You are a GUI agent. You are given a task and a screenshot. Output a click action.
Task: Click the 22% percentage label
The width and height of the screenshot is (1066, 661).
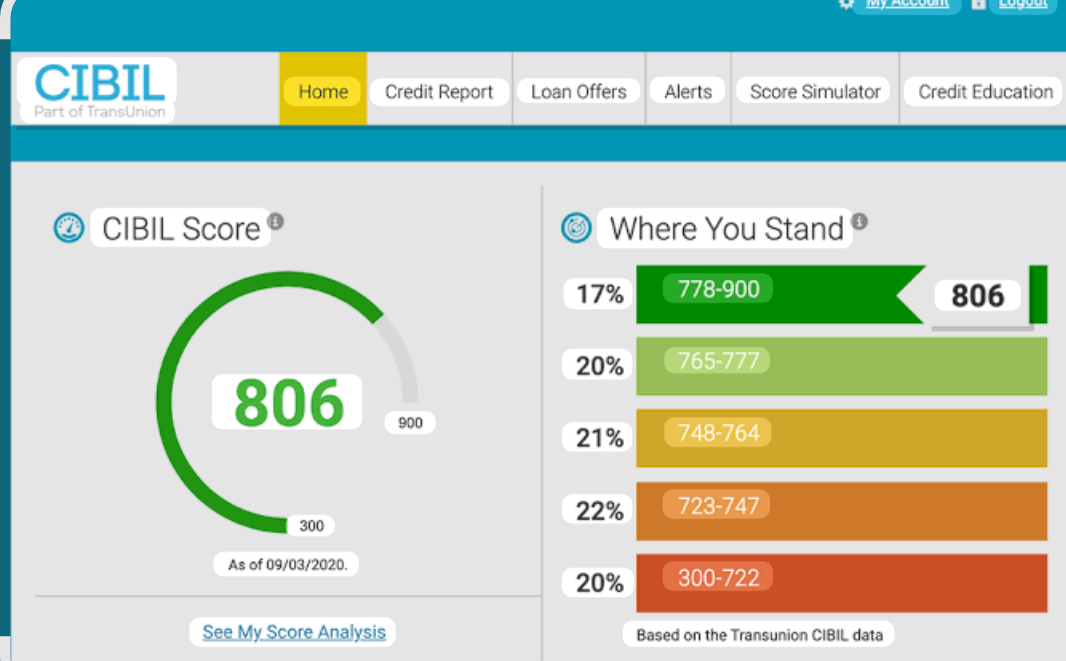(x=599, y=510)
